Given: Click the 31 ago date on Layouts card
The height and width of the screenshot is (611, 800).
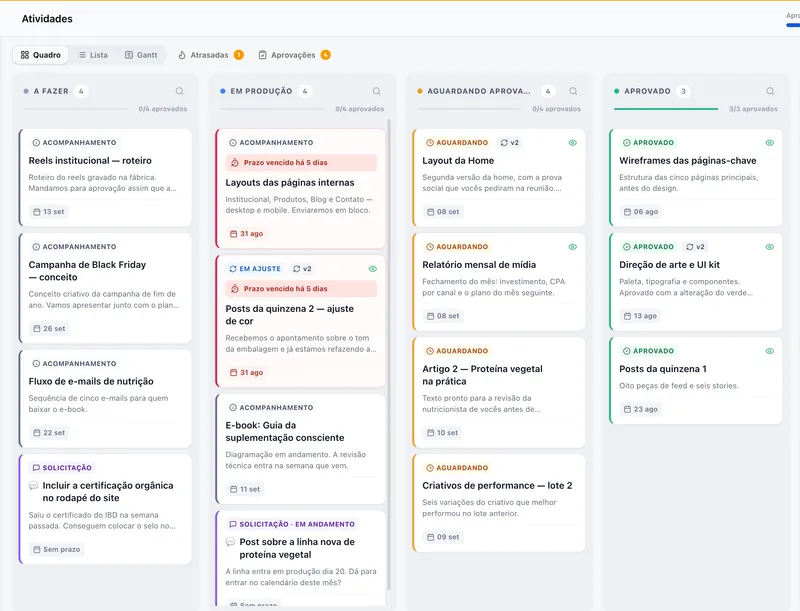Looking at the screenshot, I should (x=246, y=234).
